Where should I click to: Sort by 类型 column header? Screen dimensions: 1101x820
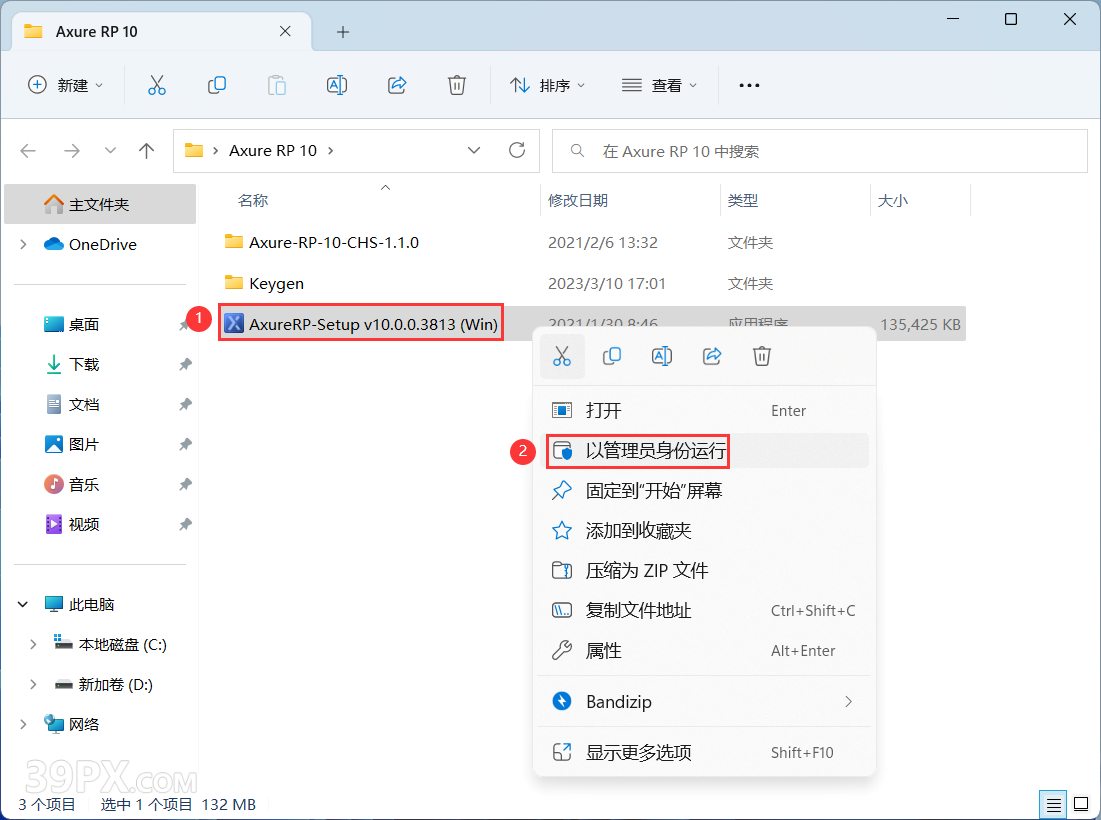tap(743, 201)
